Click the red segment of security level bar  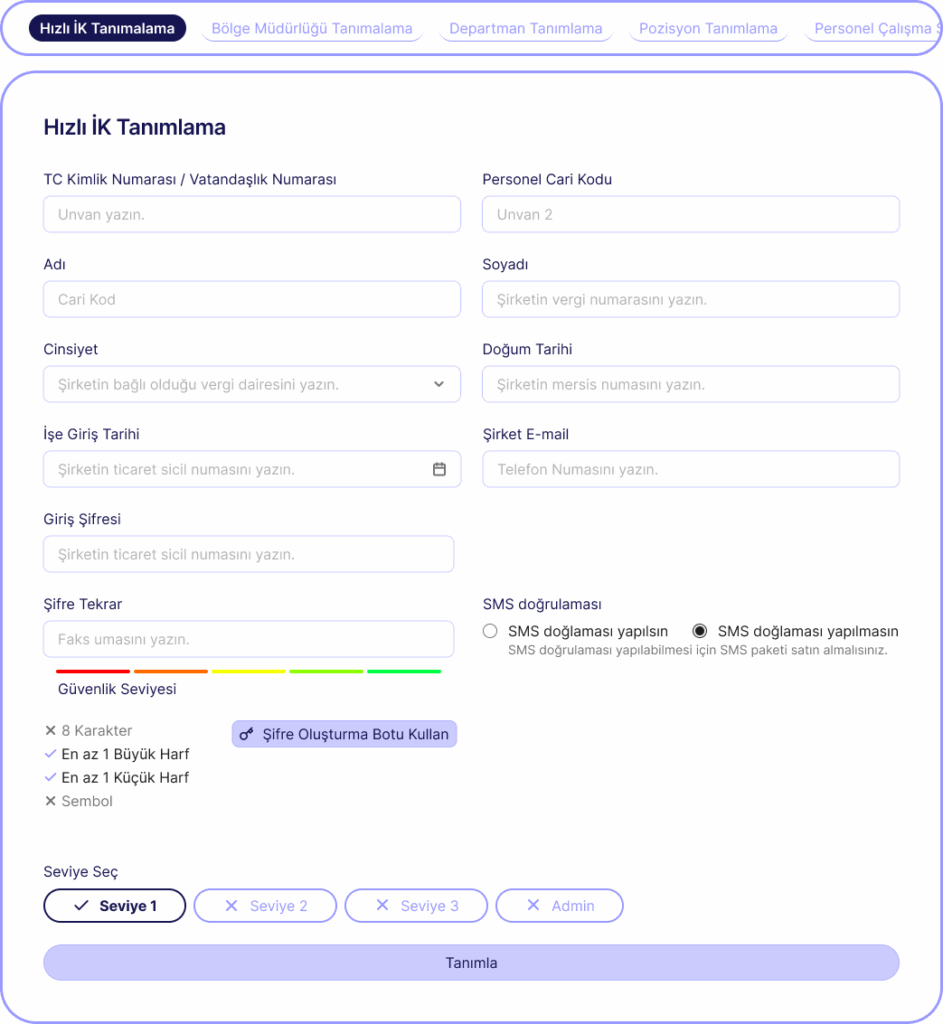[x=93, y=671]
